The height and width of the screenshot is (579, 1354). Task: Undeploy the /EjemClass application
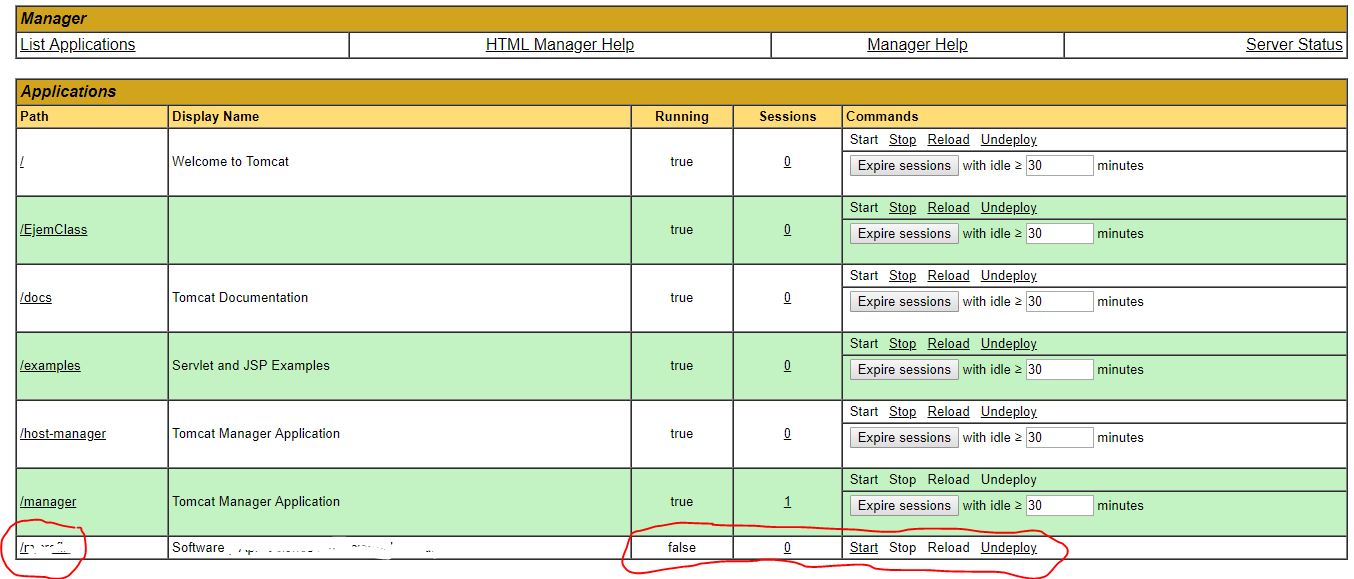tap(1008, 208)
